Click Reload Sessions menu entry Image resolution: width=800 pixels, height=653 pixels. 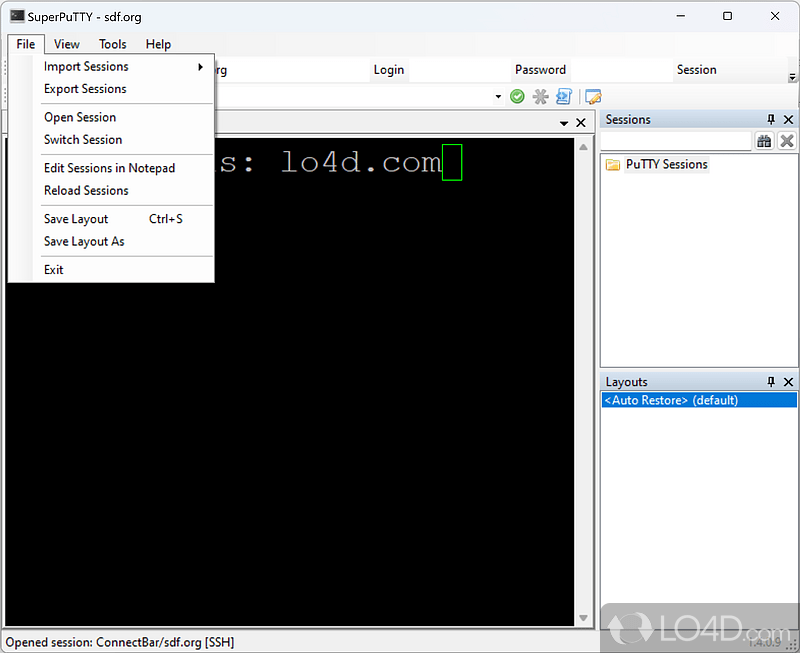[x=86, y=190]
